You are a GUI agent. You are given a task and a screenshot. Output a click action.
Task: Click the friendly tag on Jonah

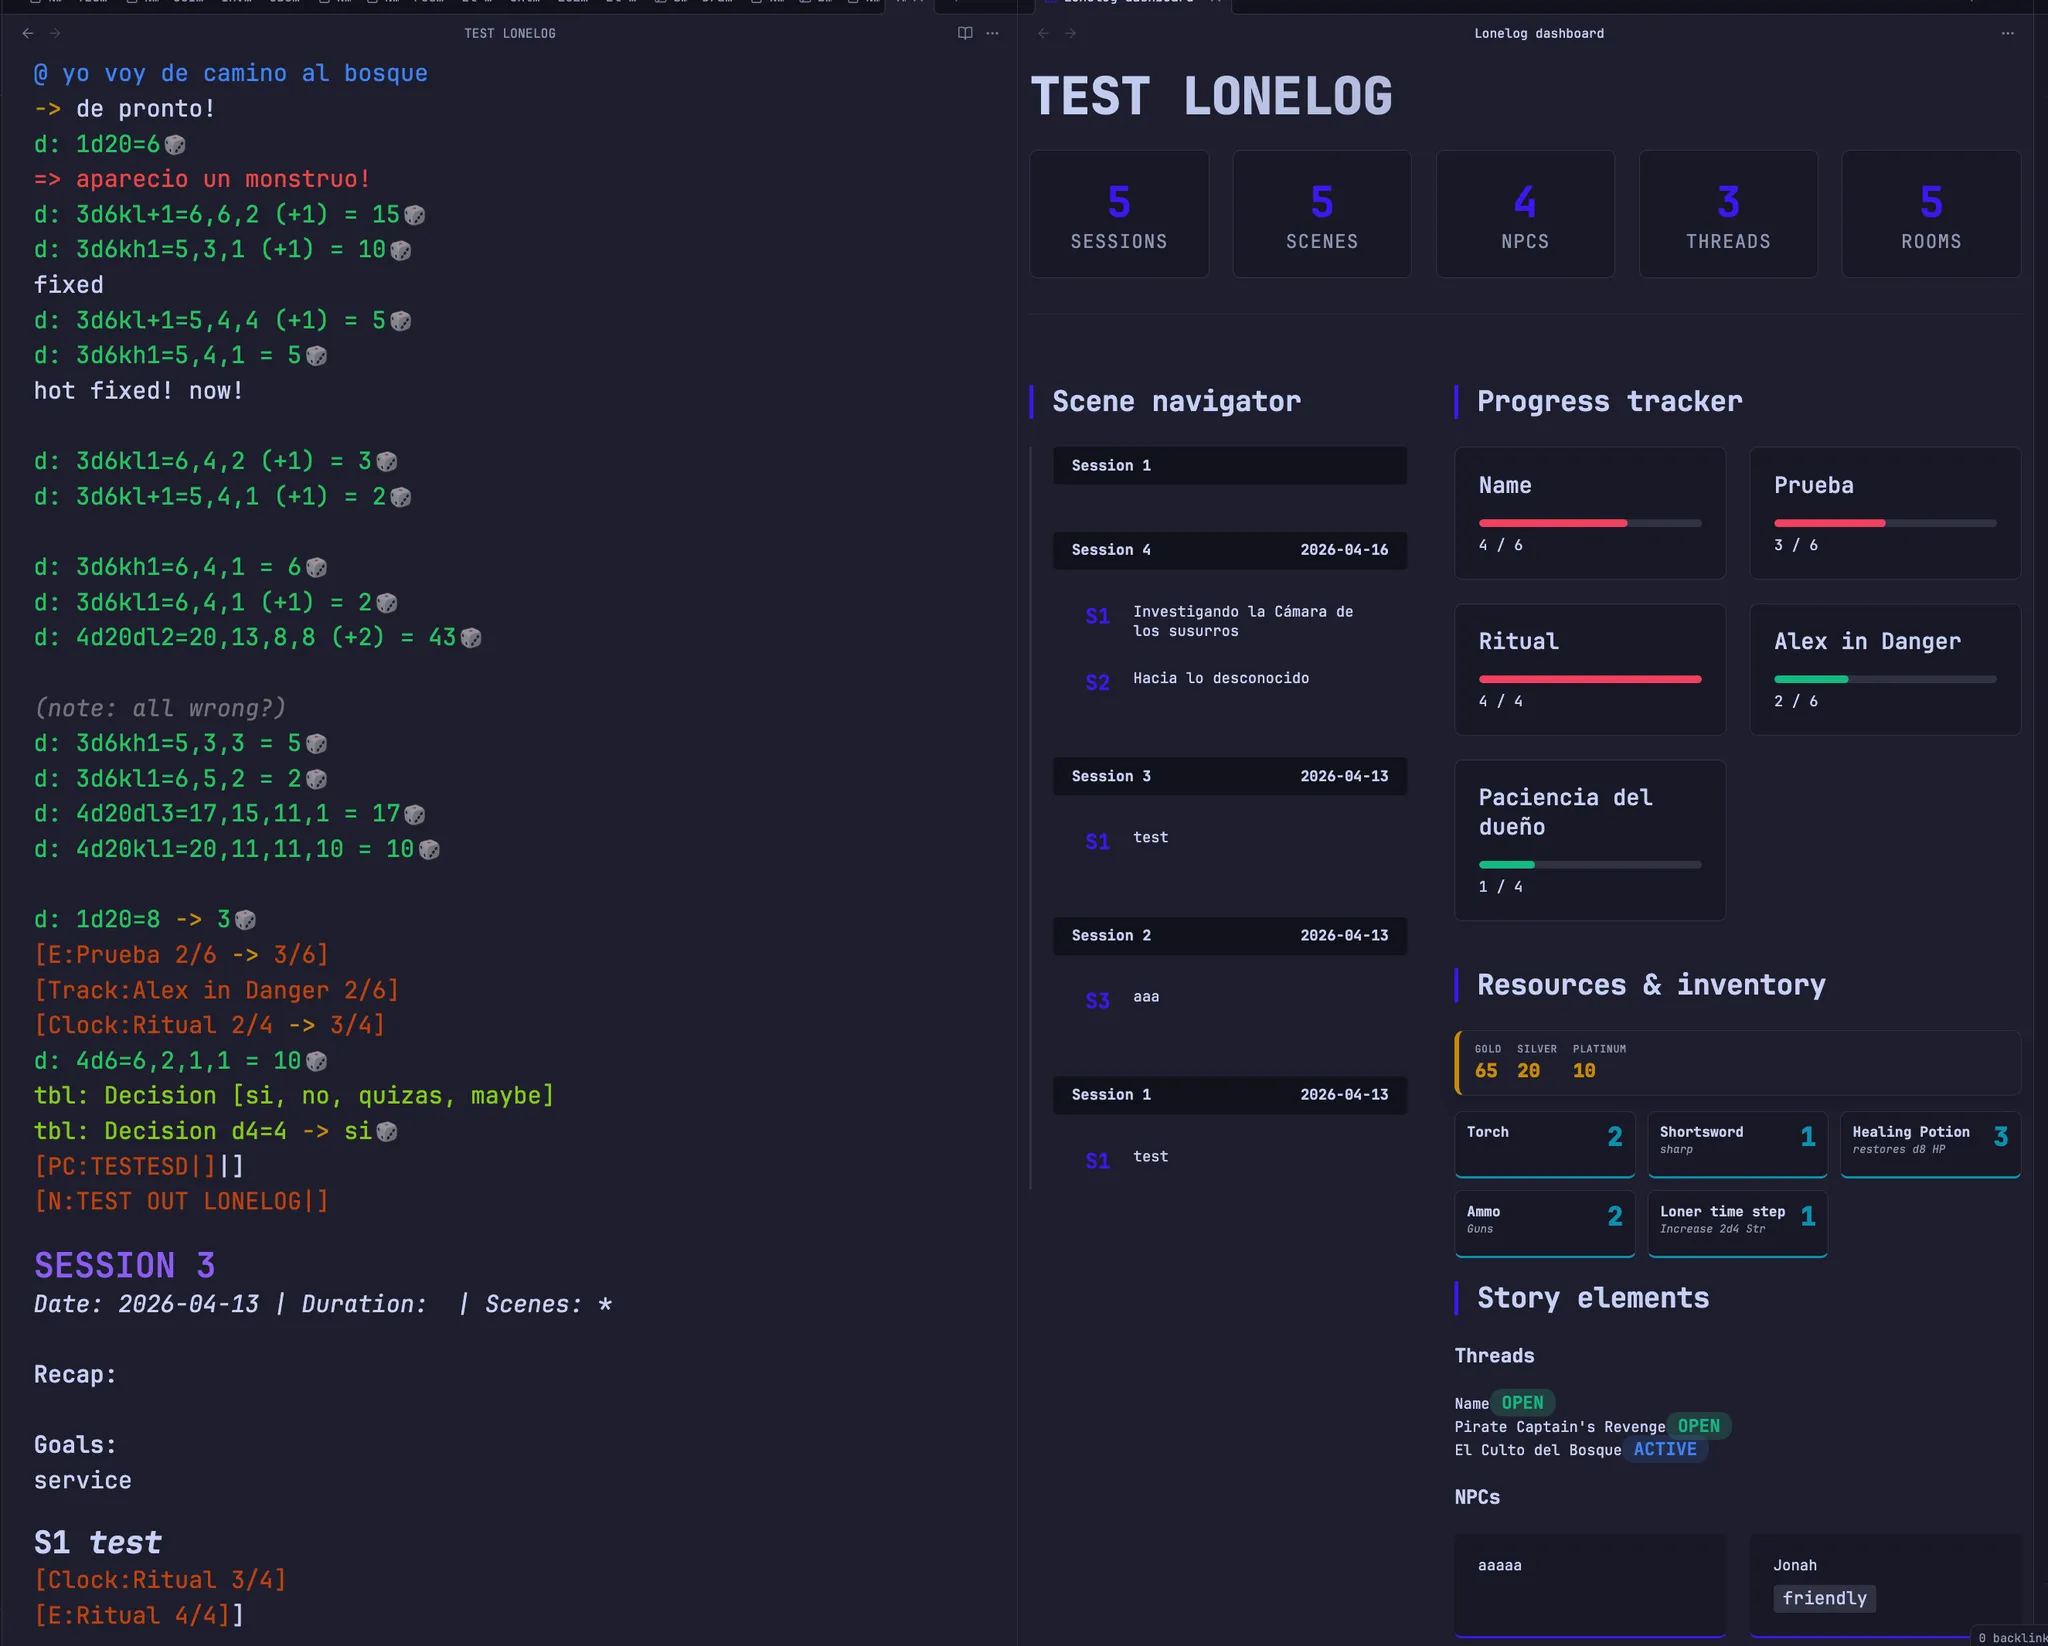1824,1598
